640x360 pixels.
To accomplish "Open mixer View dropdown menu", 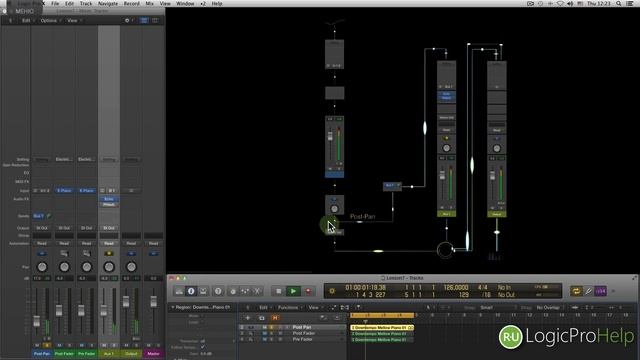I will 73,20.
